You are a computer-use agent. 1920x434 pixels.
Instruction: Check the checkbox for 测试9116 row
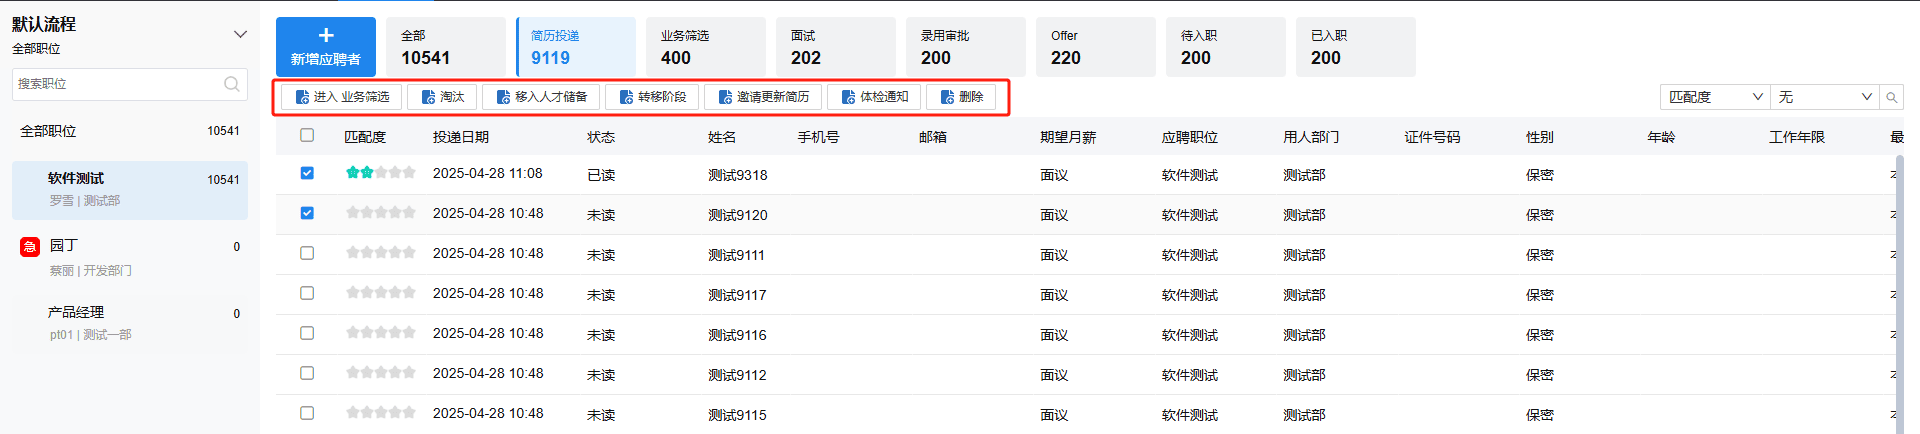(307, 333)
